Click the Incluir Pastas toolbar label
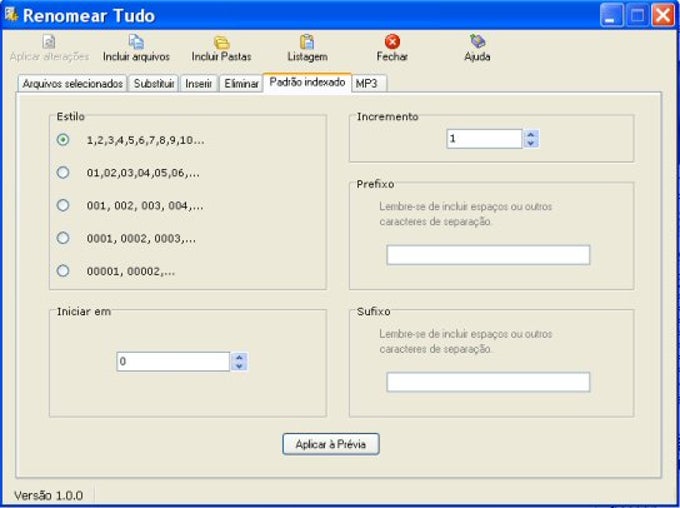The image size is (680, 508). [x=222, y=57]
